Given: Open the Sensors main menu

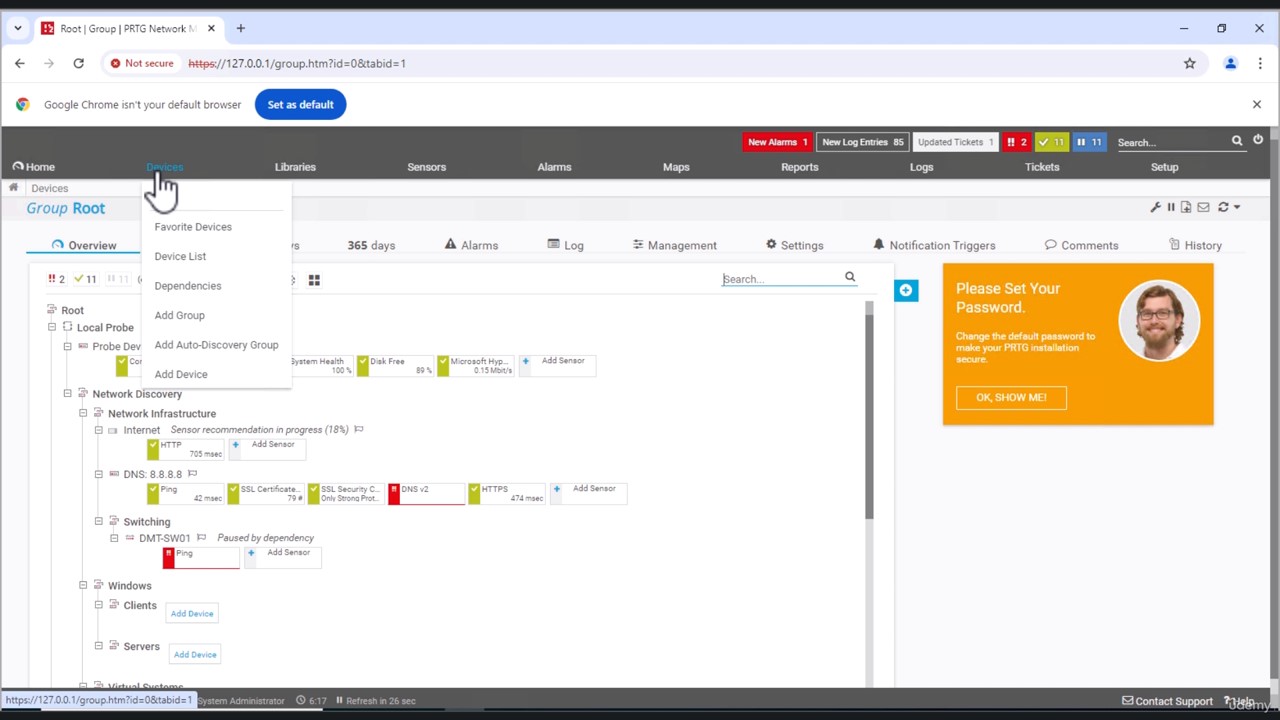Looking at the screenshot, I should (x=427, y=167).
